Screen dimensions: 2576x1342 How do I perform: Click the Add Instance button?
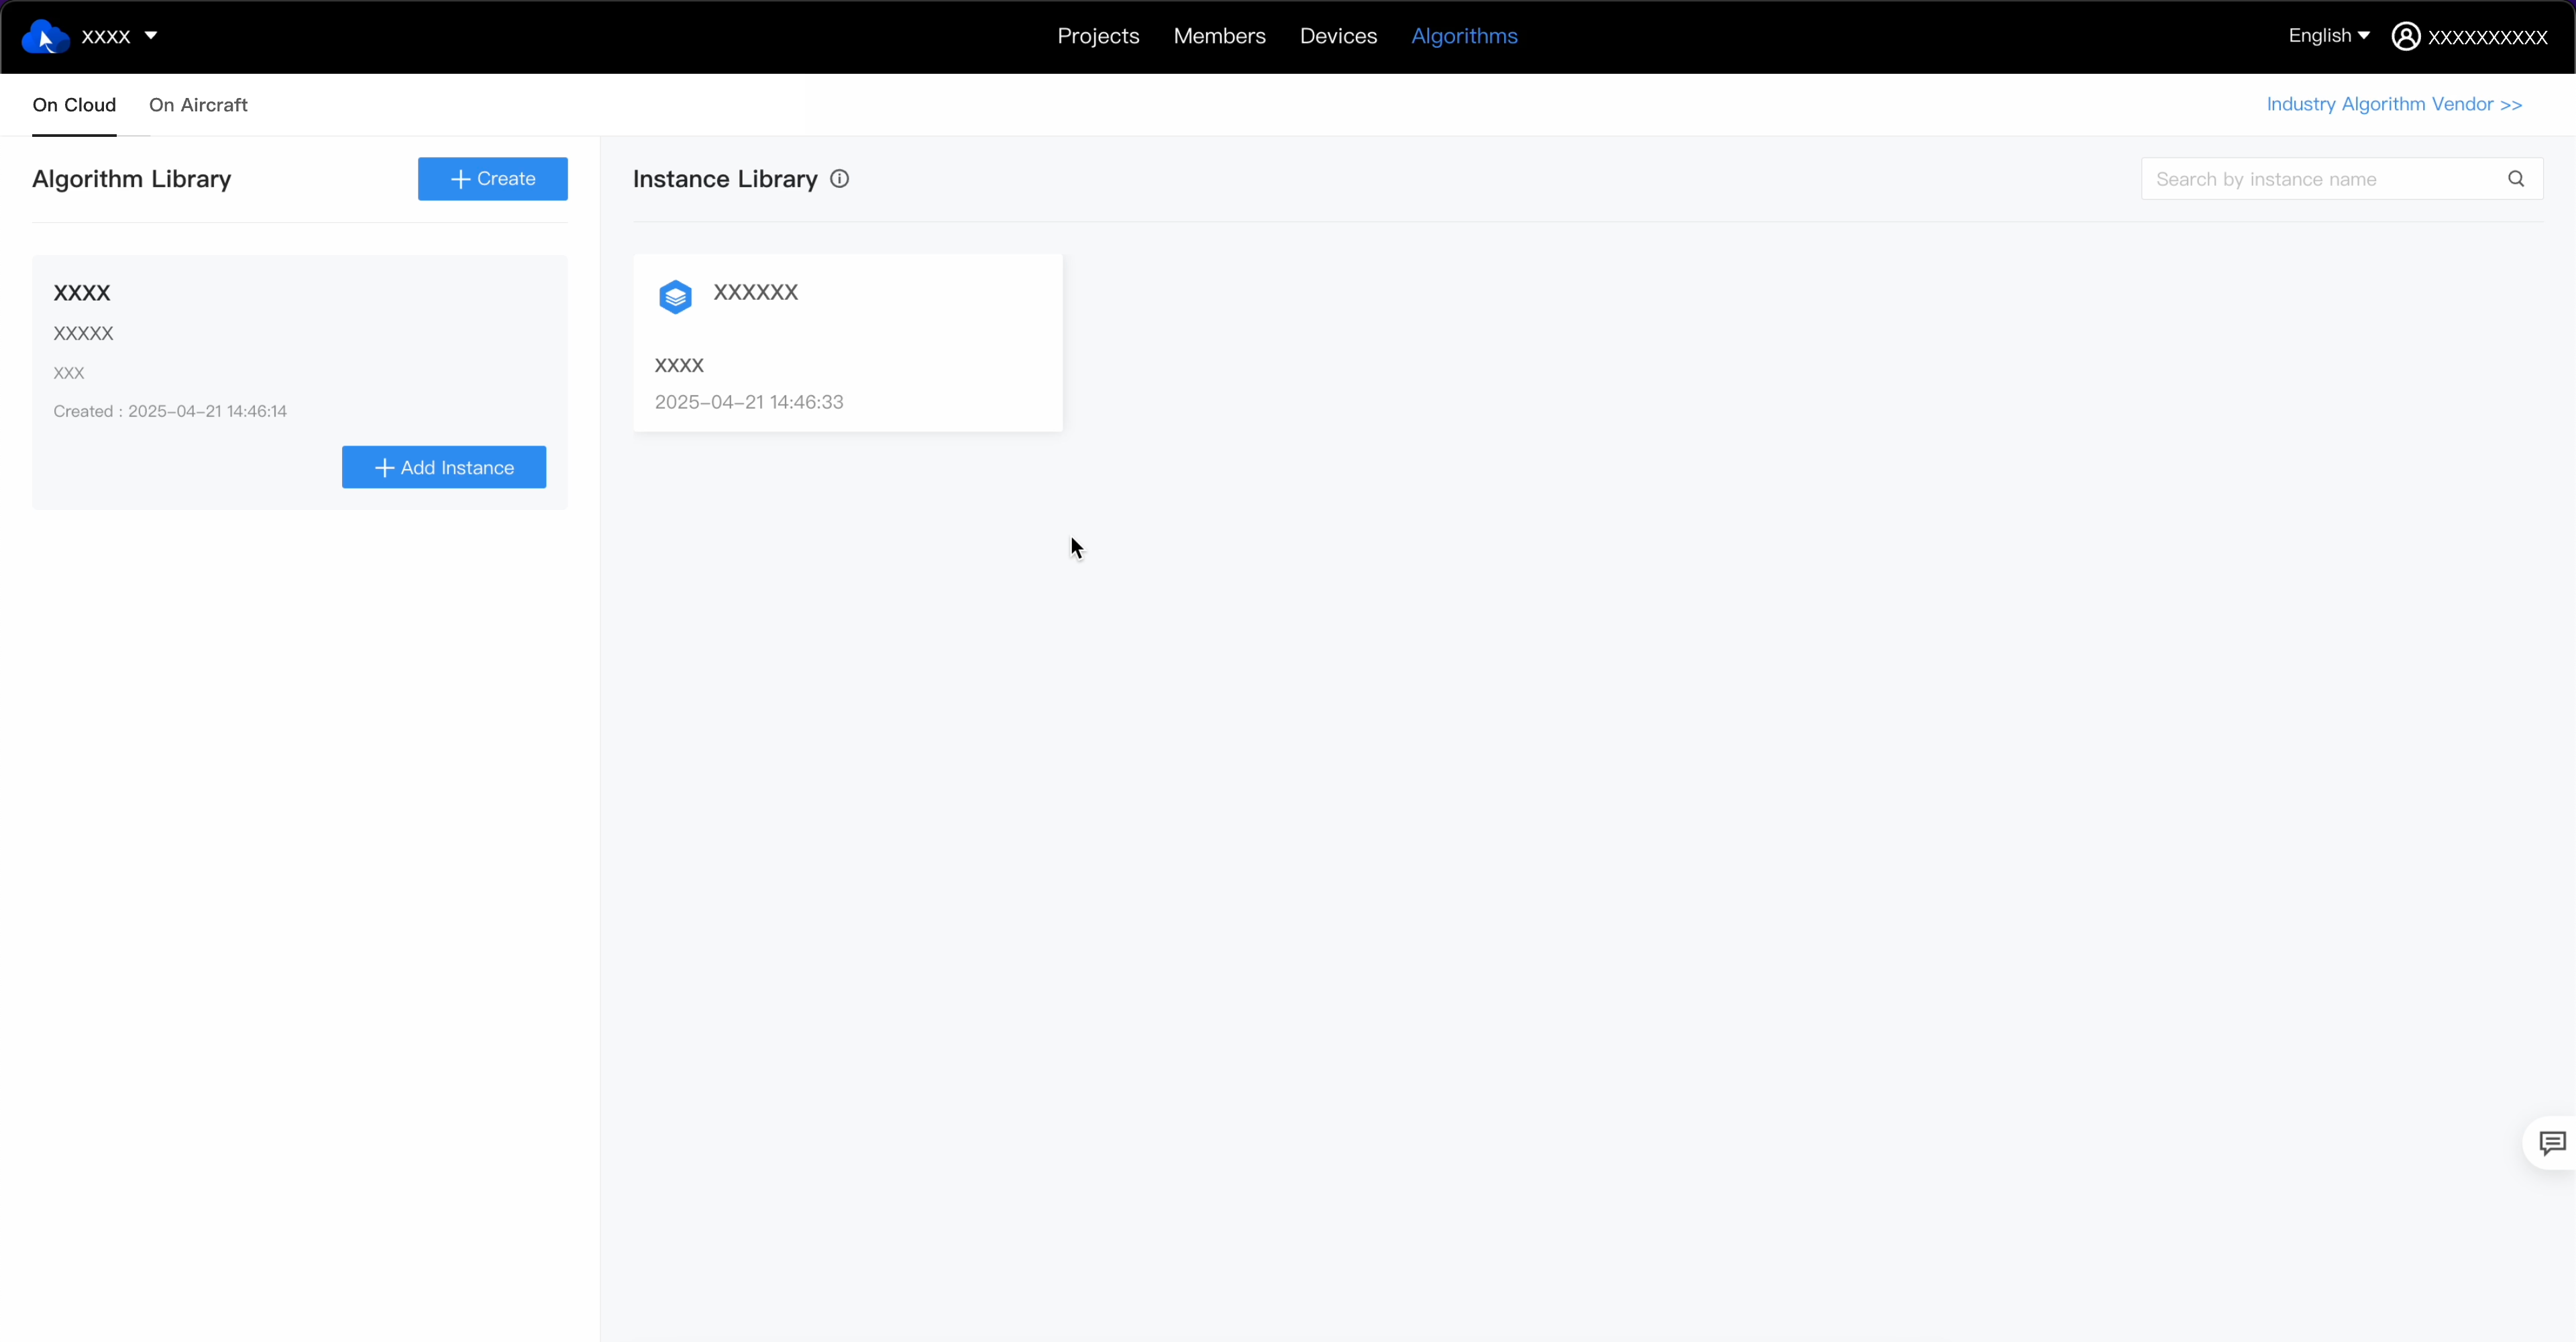[443, 467]
